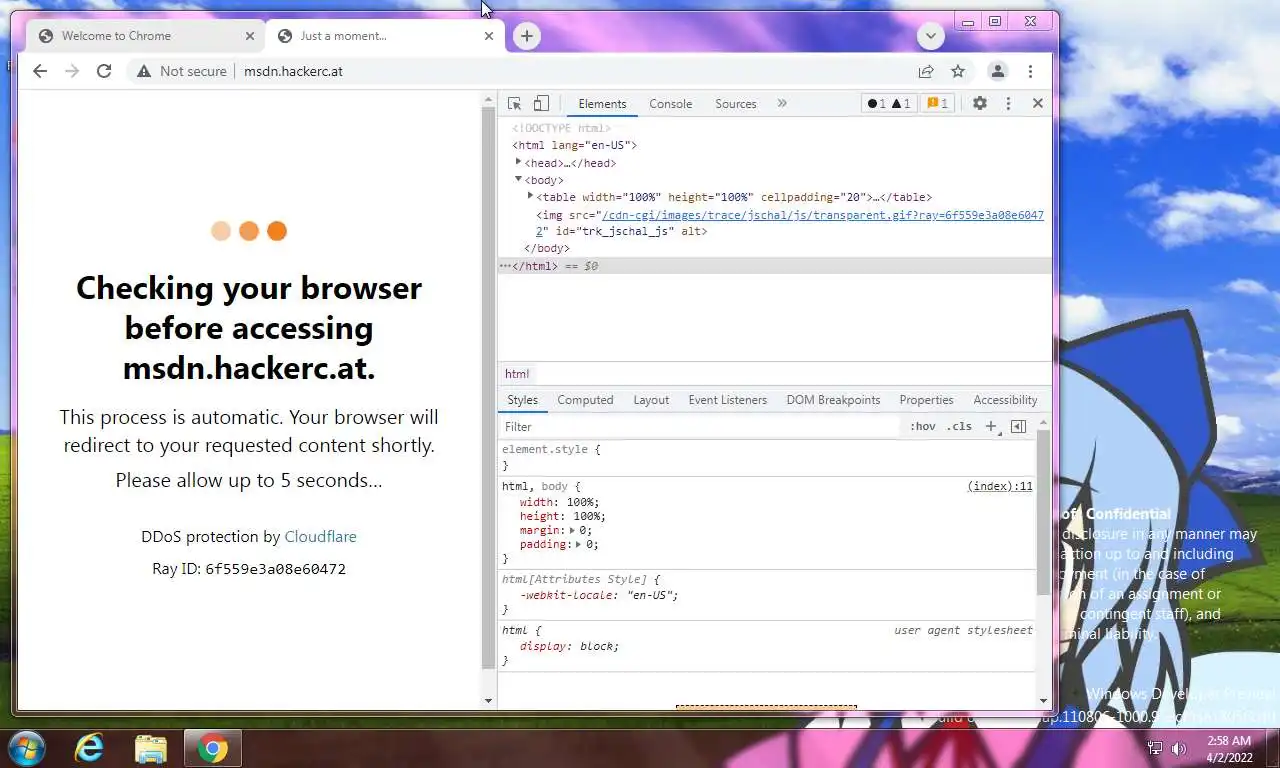Viewport: 1280px width, 768px height.
Task: Toggle the device toolbar icon
Action: 541,103
